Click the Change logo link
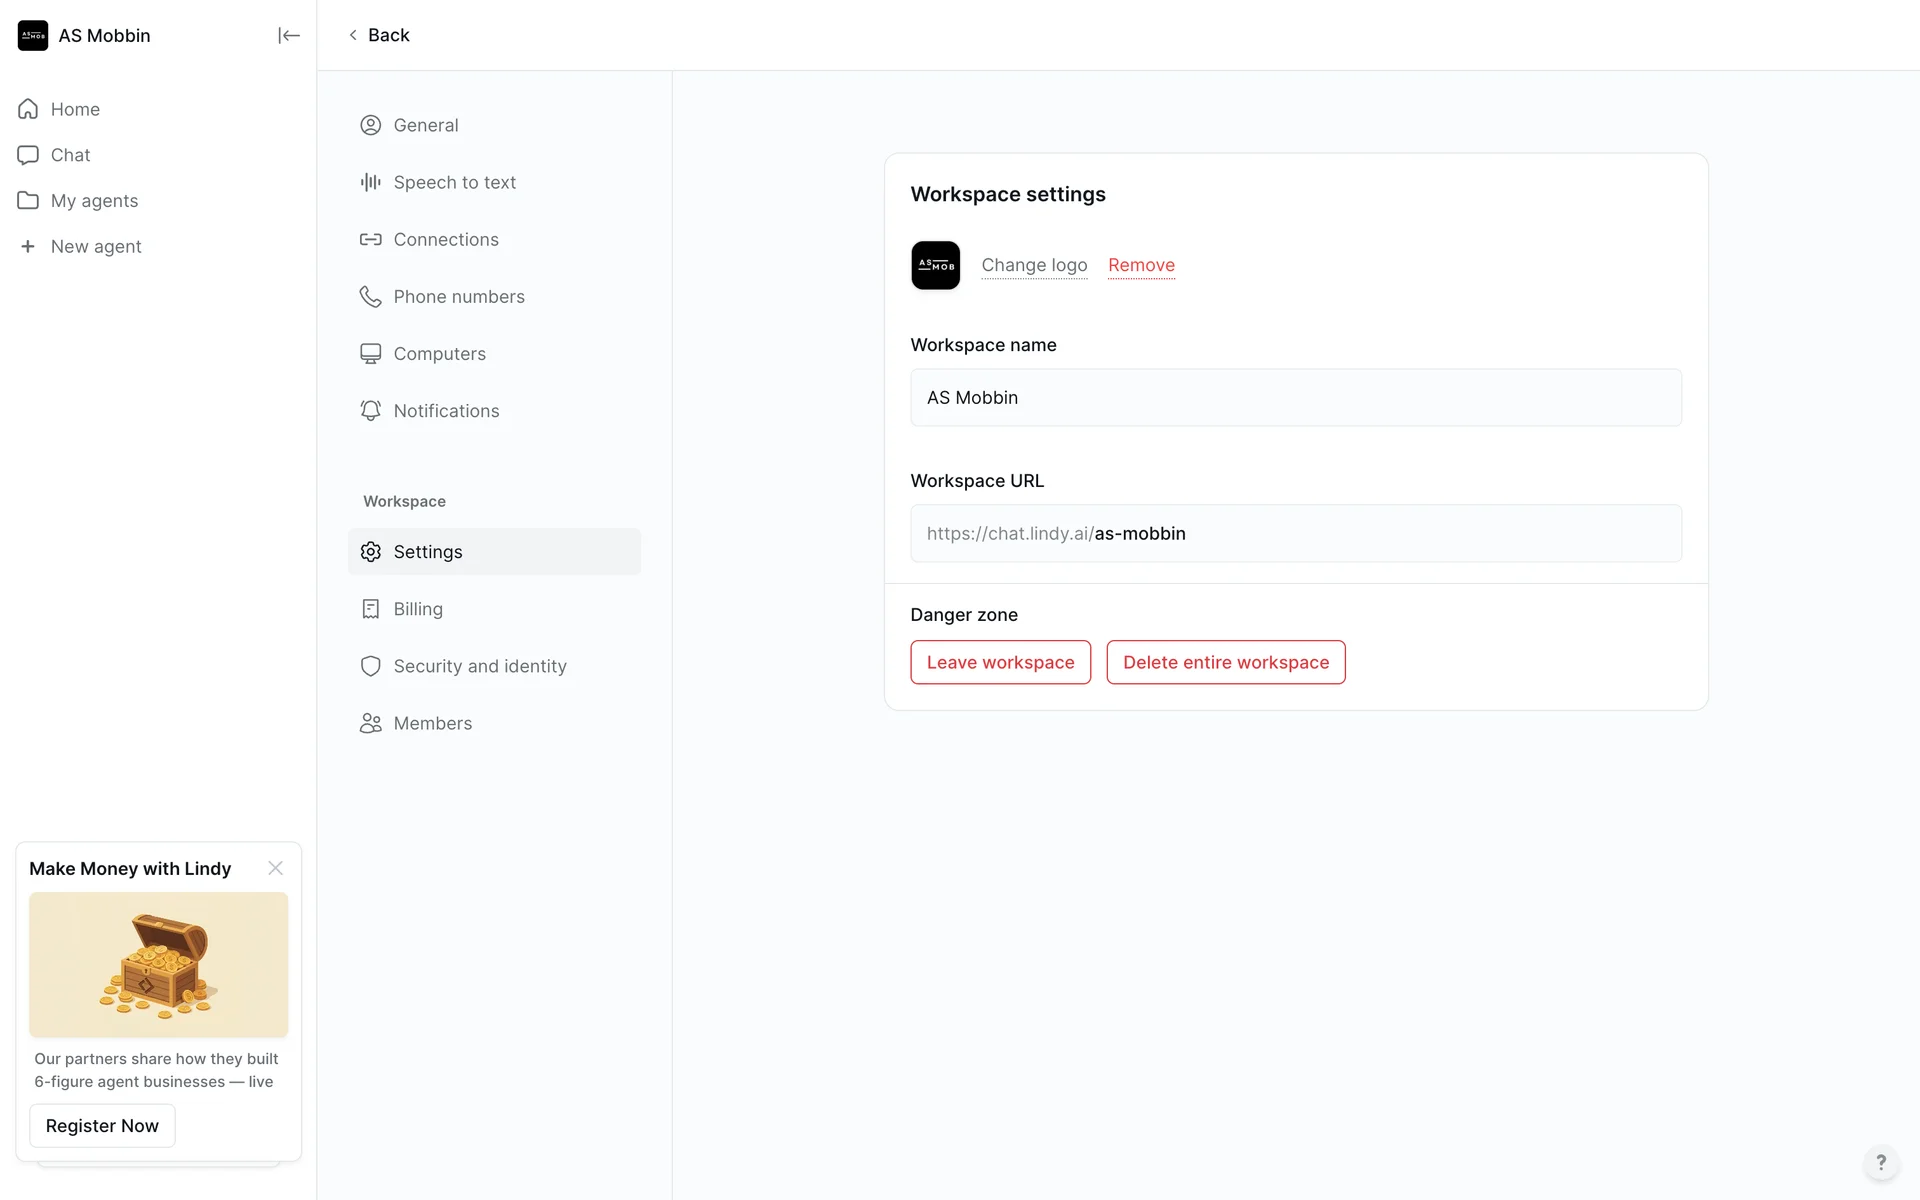Image resolution: width=1920 pixels, height=1200 pixels. pos(1034,265)
